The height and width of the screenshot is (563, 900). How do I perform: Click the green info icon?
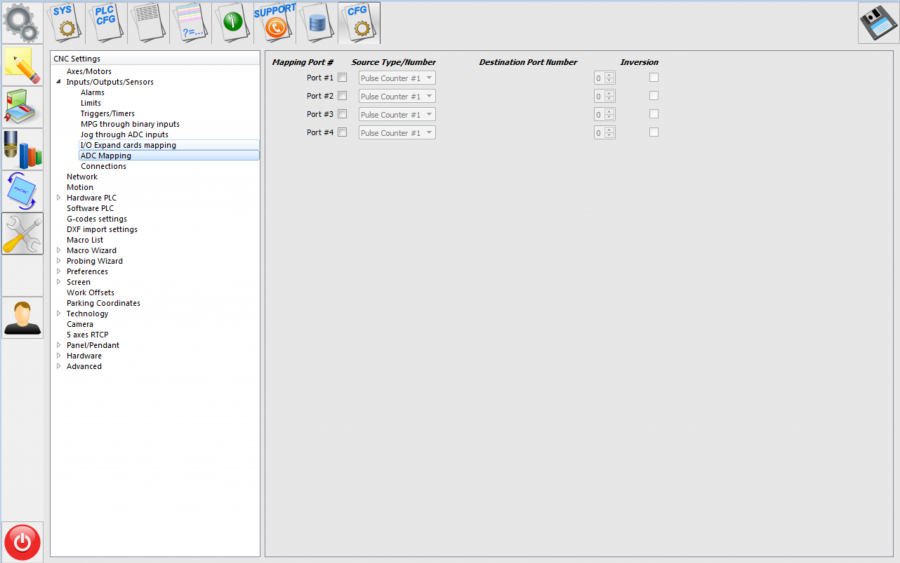coord(233,22)
